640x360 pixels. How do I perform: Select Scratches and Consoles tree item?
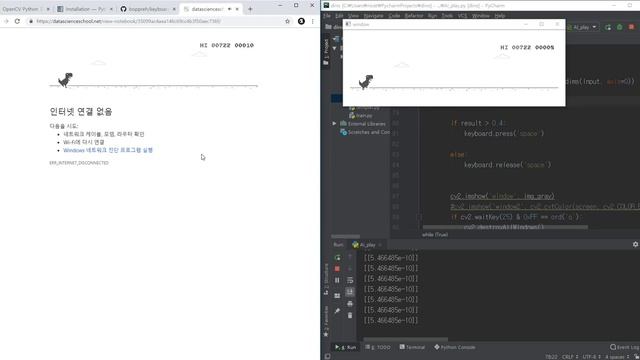tap(365, 132)
